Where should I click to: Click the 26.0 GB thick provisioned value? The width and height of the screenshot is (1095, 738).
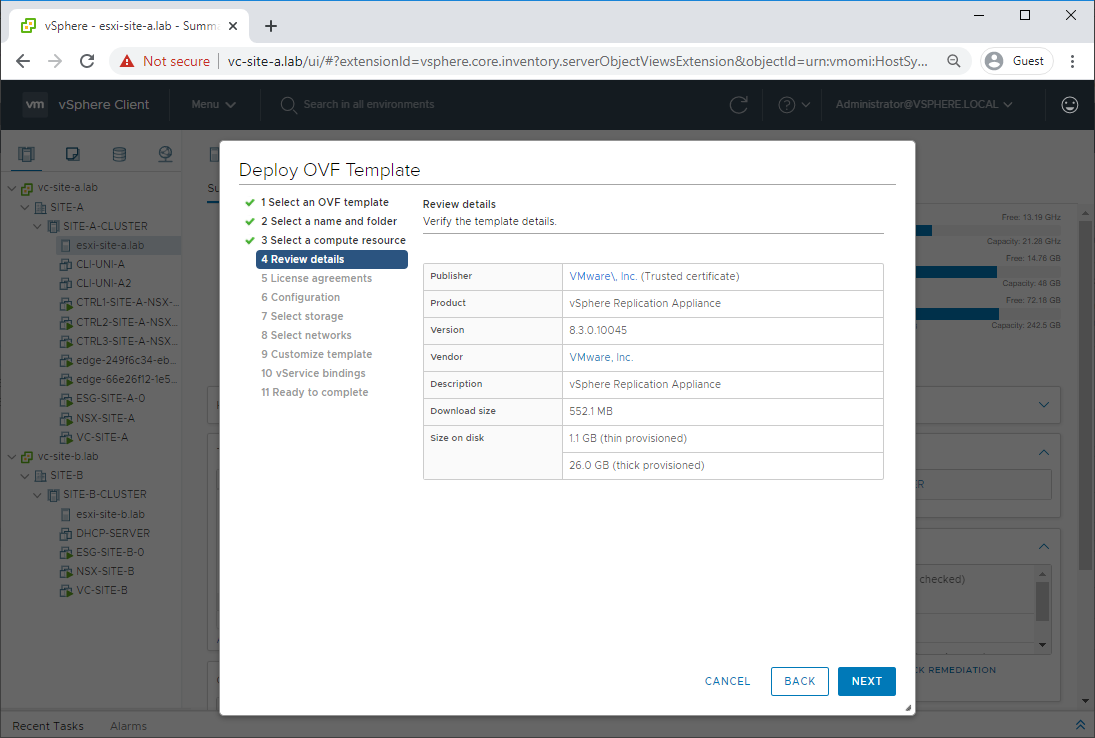[x=637, y=466]
